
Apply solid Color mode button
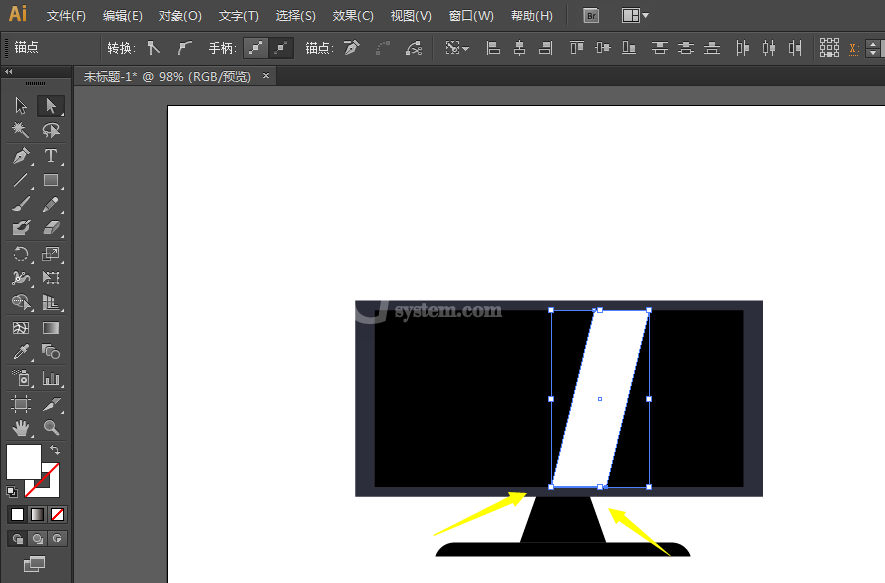(17, 515)
